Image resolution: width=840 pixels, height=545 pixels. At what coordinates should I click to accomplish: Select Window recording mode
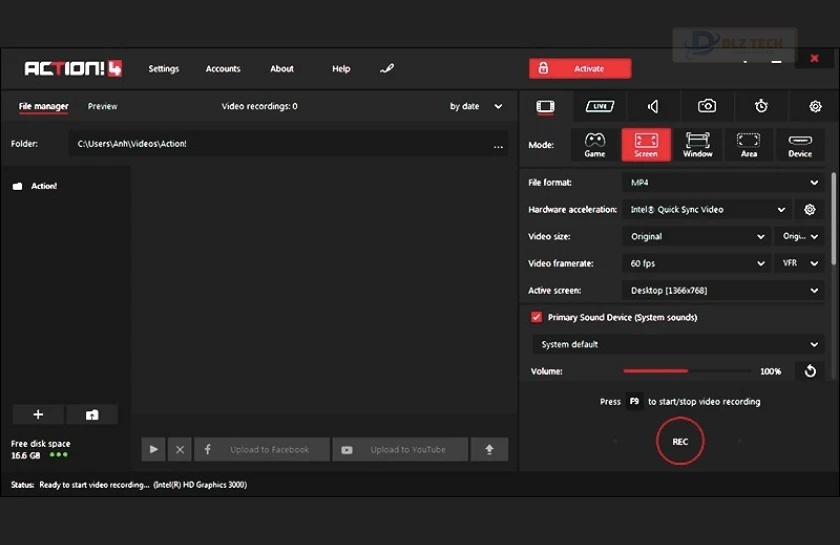tap(698, 145)
